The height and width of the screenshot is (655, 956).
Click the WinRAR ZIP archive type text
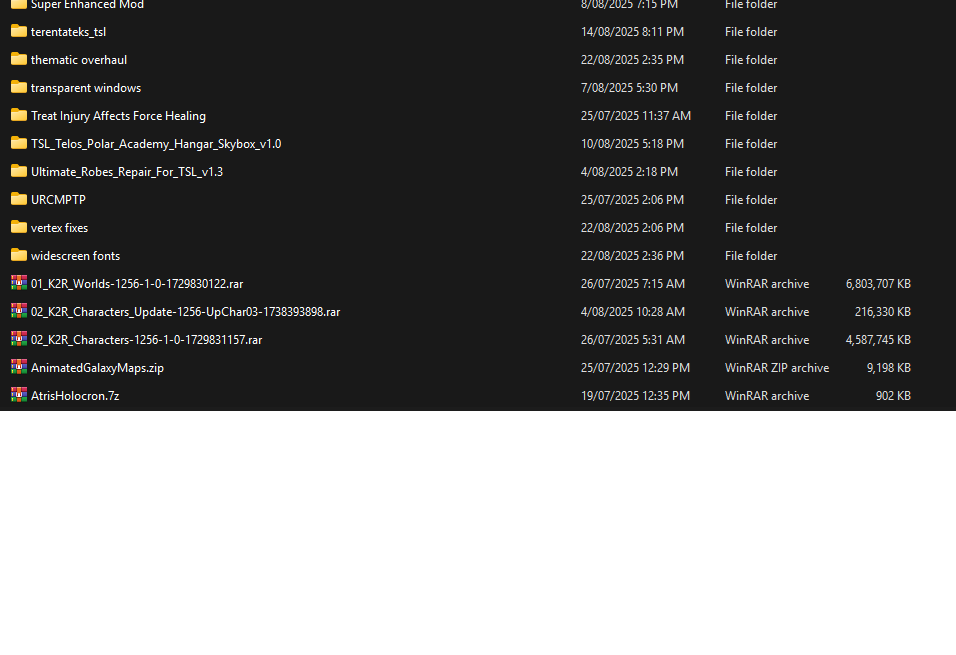point(777,368)
